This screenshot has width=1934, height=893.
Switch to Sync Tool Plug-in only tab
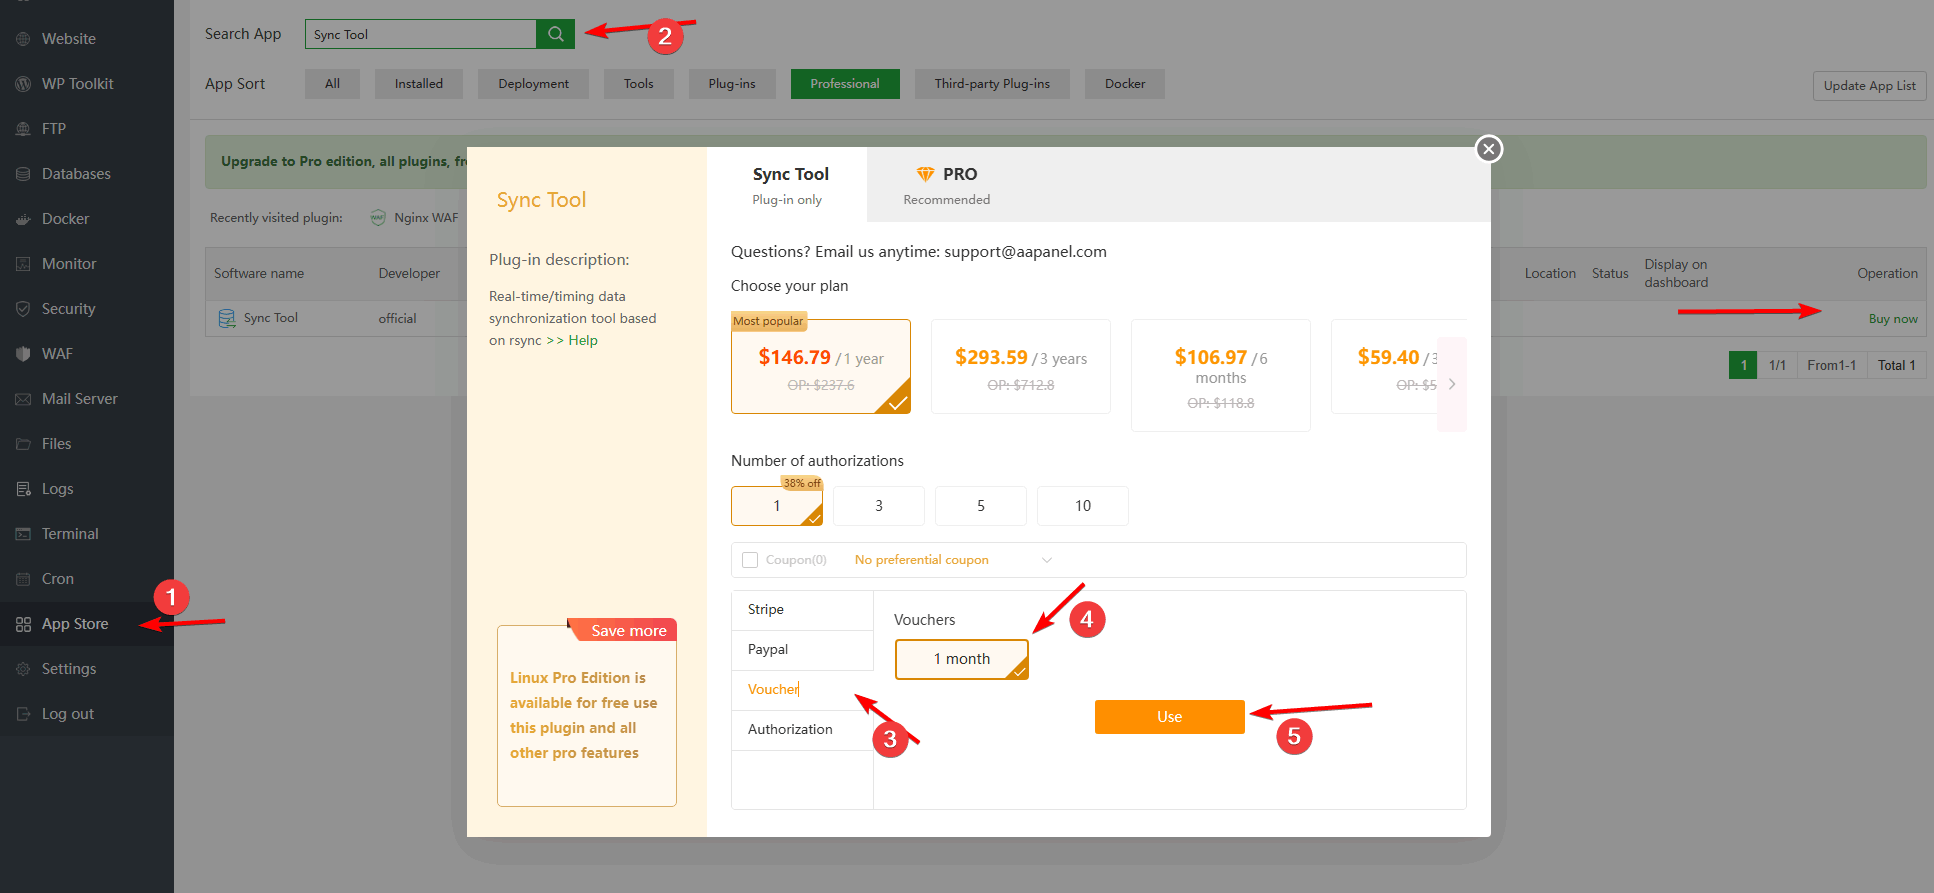[788, 185]
